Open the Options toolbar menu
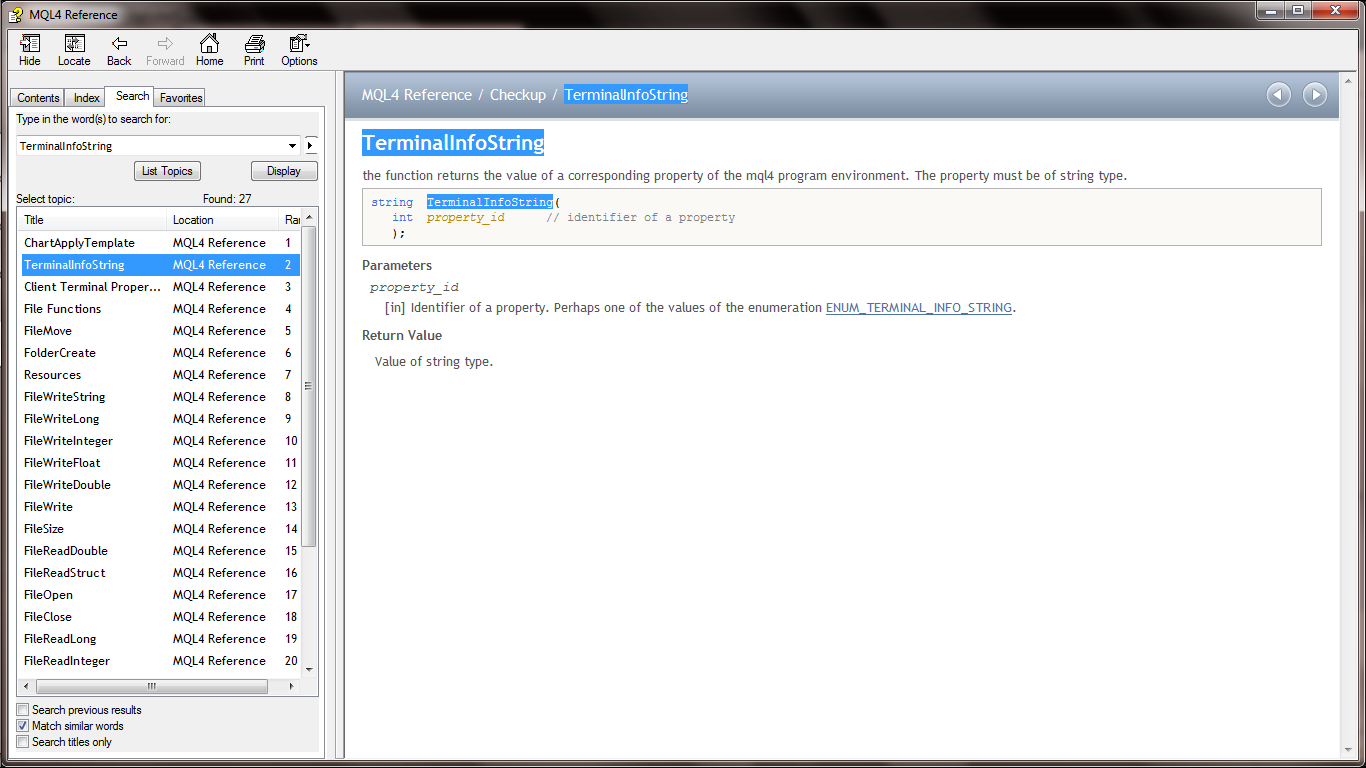1366x768 pixels. [x=299, y=50]
